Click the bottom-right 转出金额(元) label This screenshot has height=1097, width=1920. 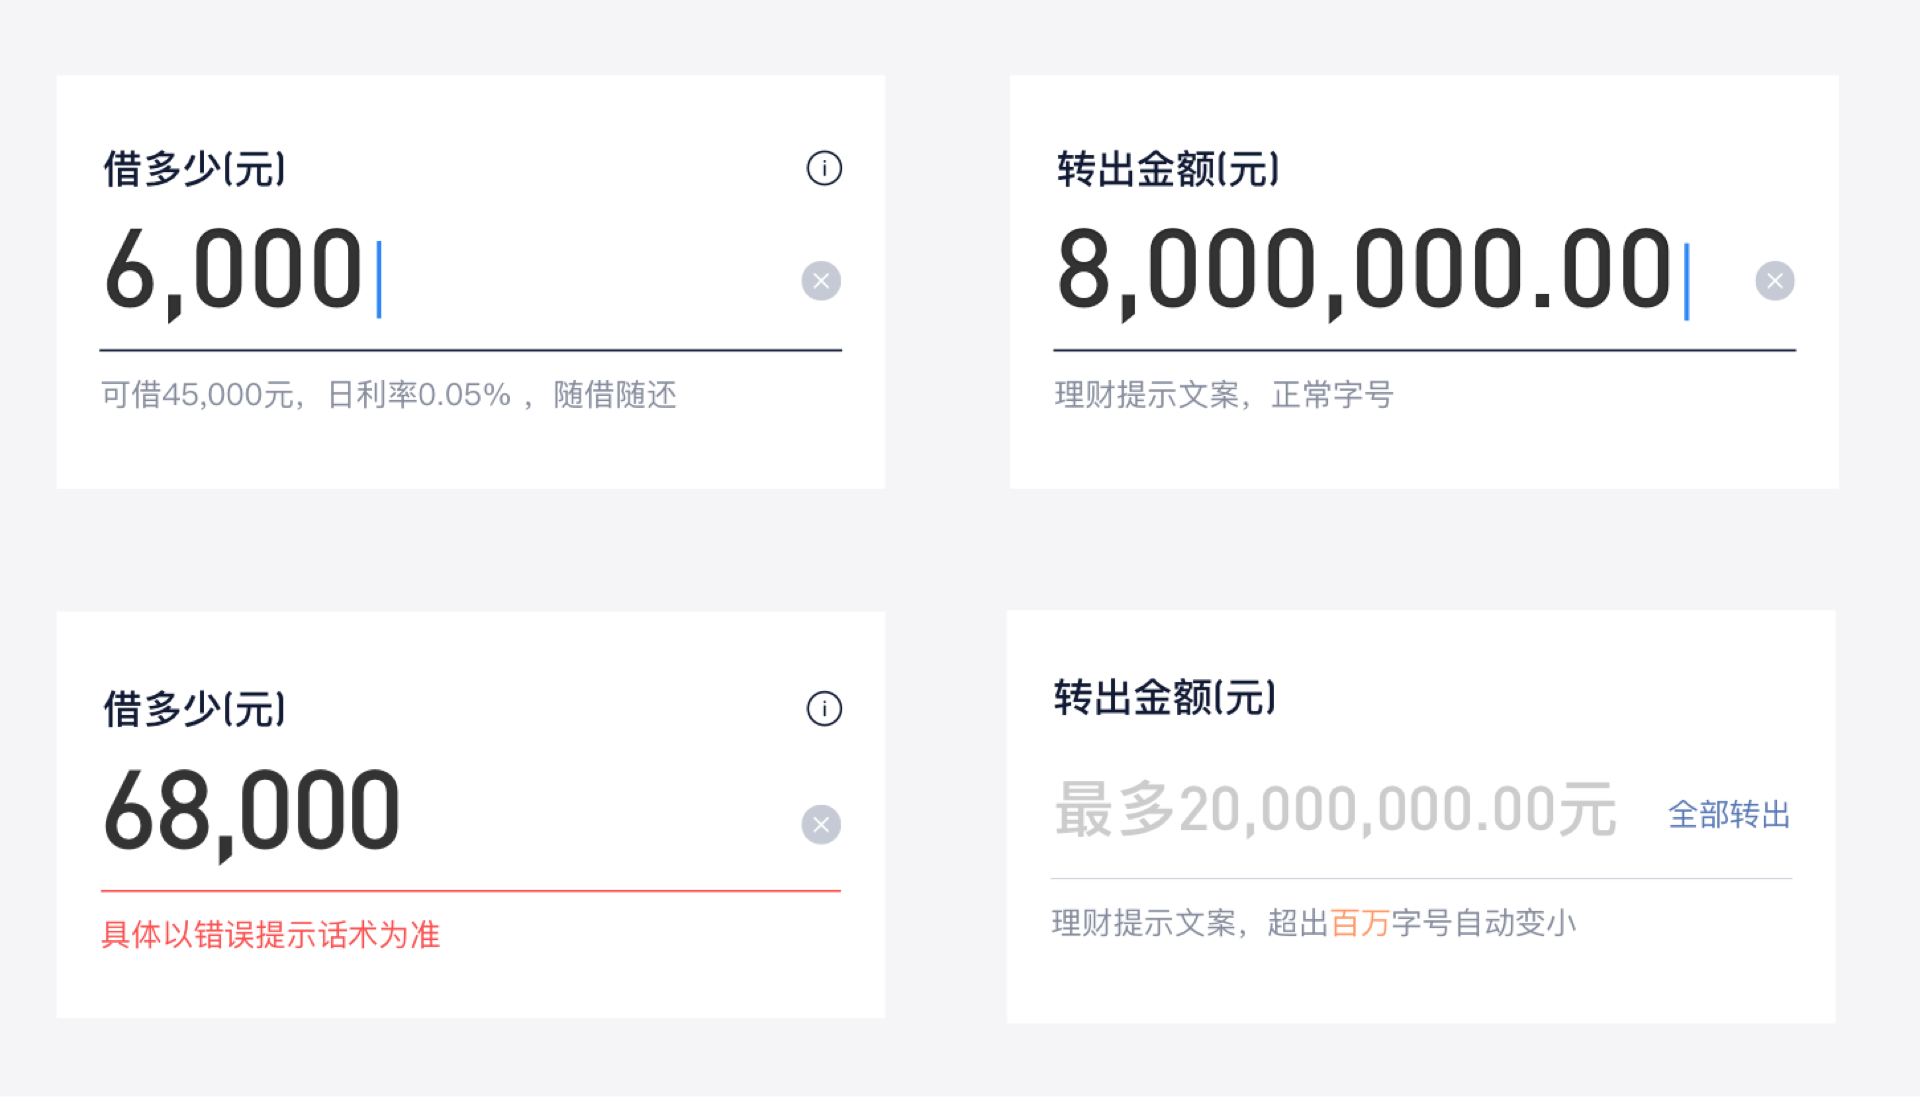pos(1165,697)
